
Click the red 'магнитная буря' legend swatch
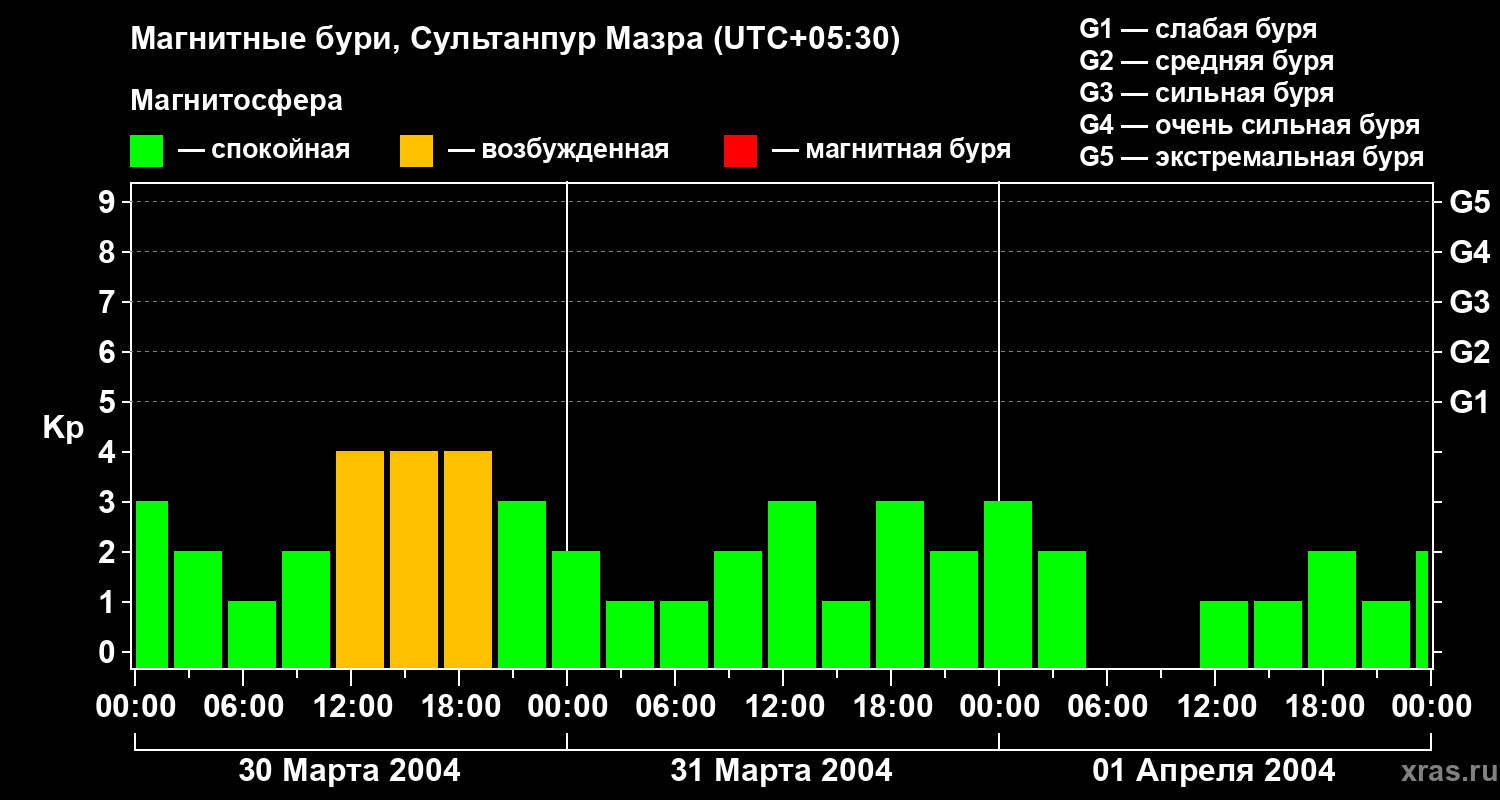click(x=740, y=151)
